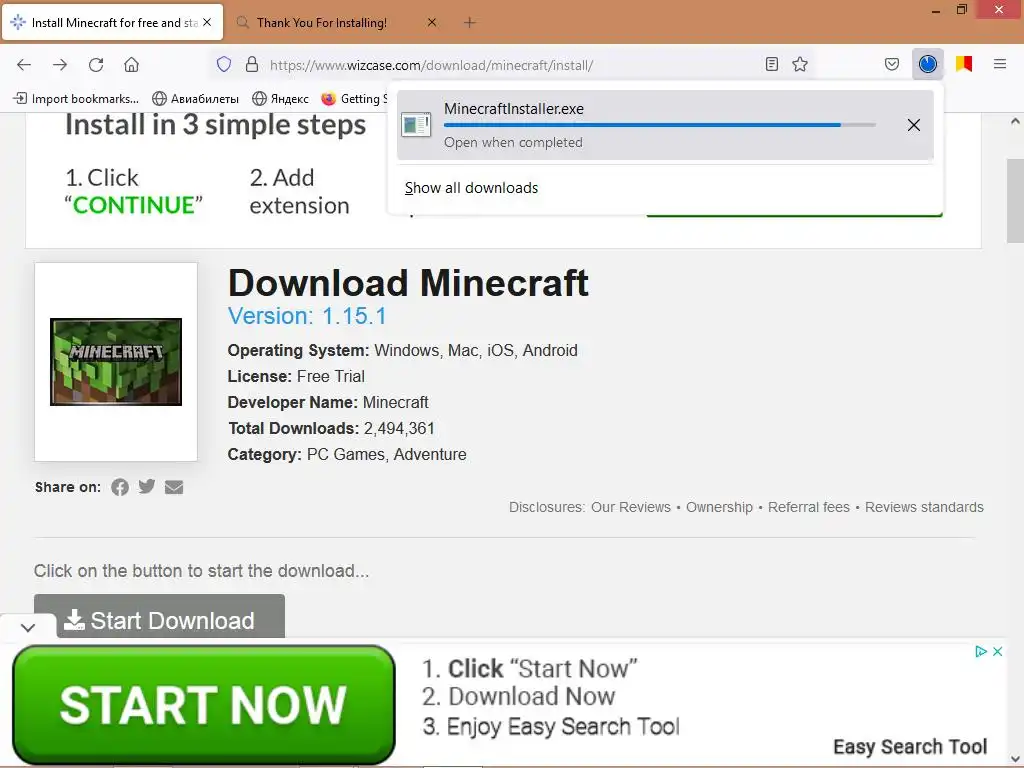Cancel the MinecraftInstaller.exe download

click(x=914, y=125)
